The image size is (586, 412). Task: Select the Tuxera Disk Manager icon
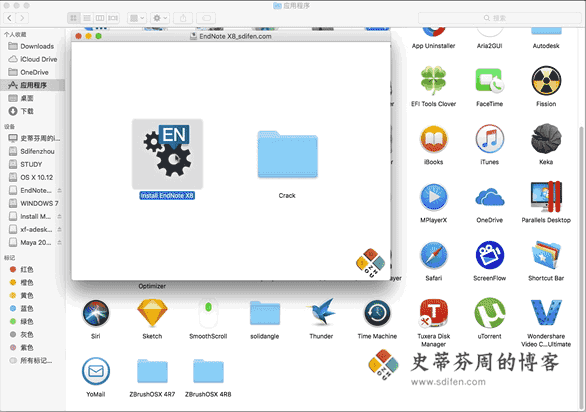pyautogui.click(x=434, y=313)
